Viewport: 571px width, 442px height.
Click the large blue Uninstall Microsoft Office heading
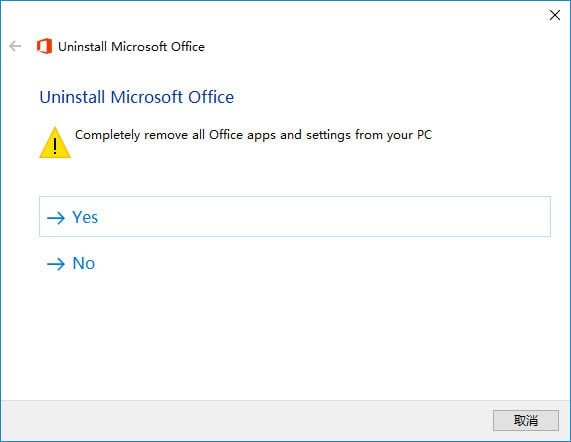coord(137,97)
